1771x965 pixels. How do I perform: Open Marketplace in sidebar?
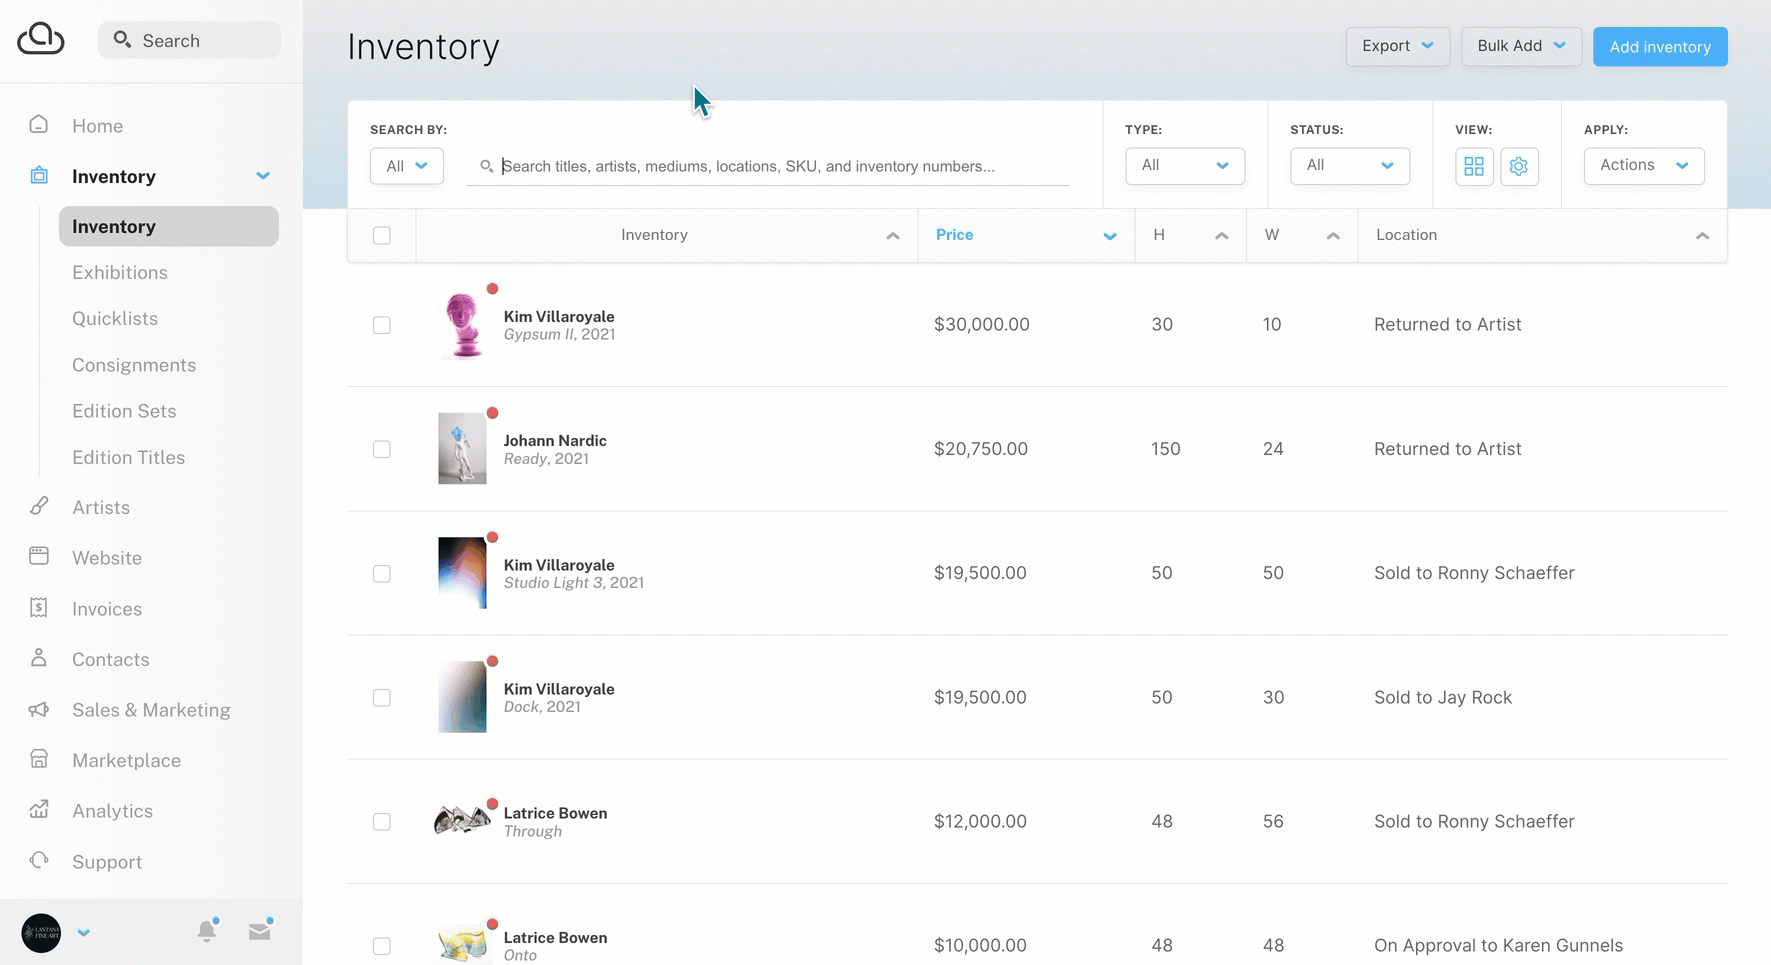(x=126, y=760)
